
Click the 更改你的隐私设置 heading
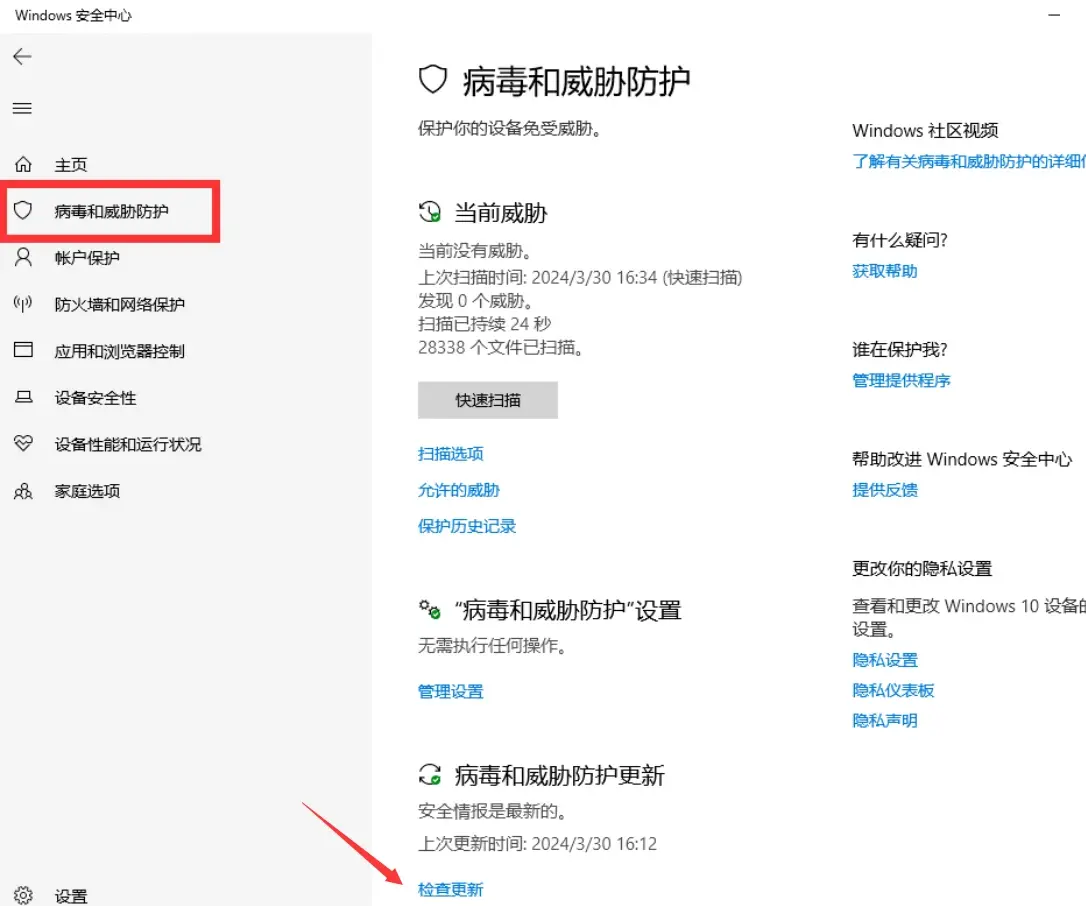[x=923, y=569]
